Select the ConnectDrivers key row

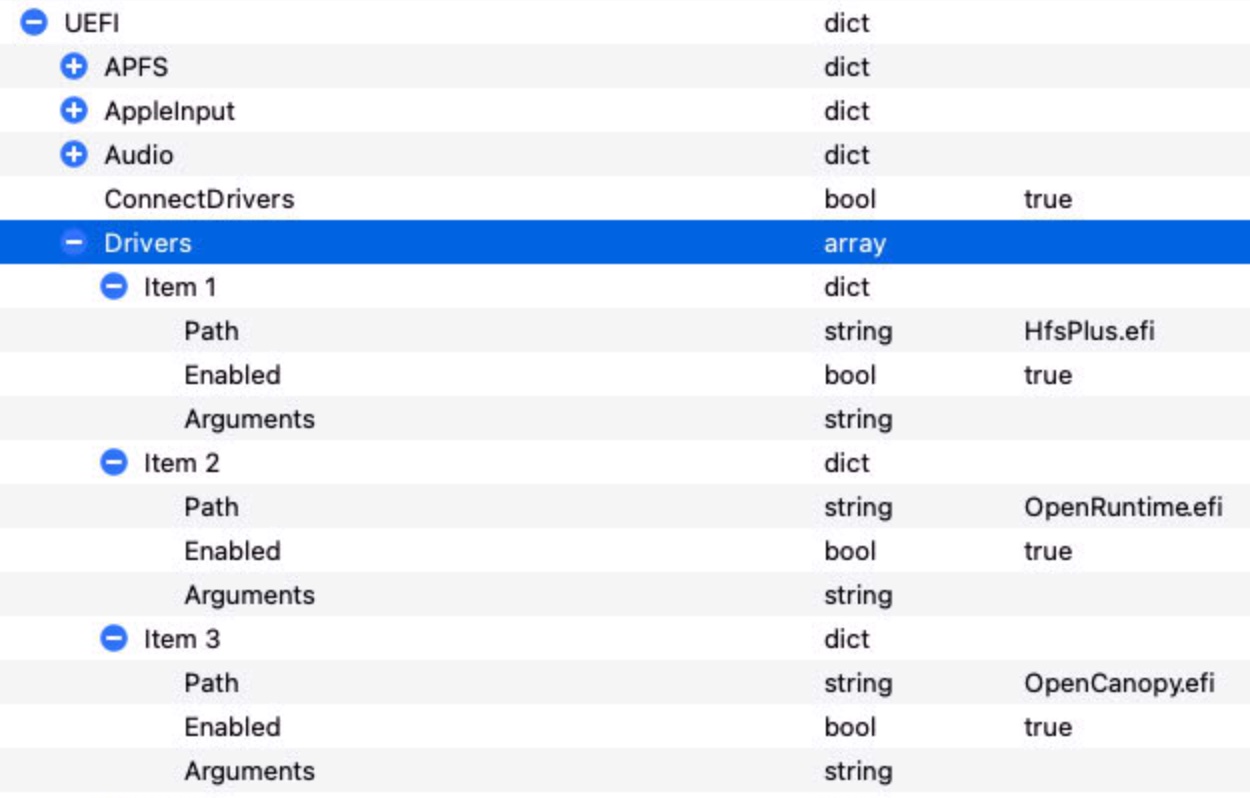(x=625, y=198)
